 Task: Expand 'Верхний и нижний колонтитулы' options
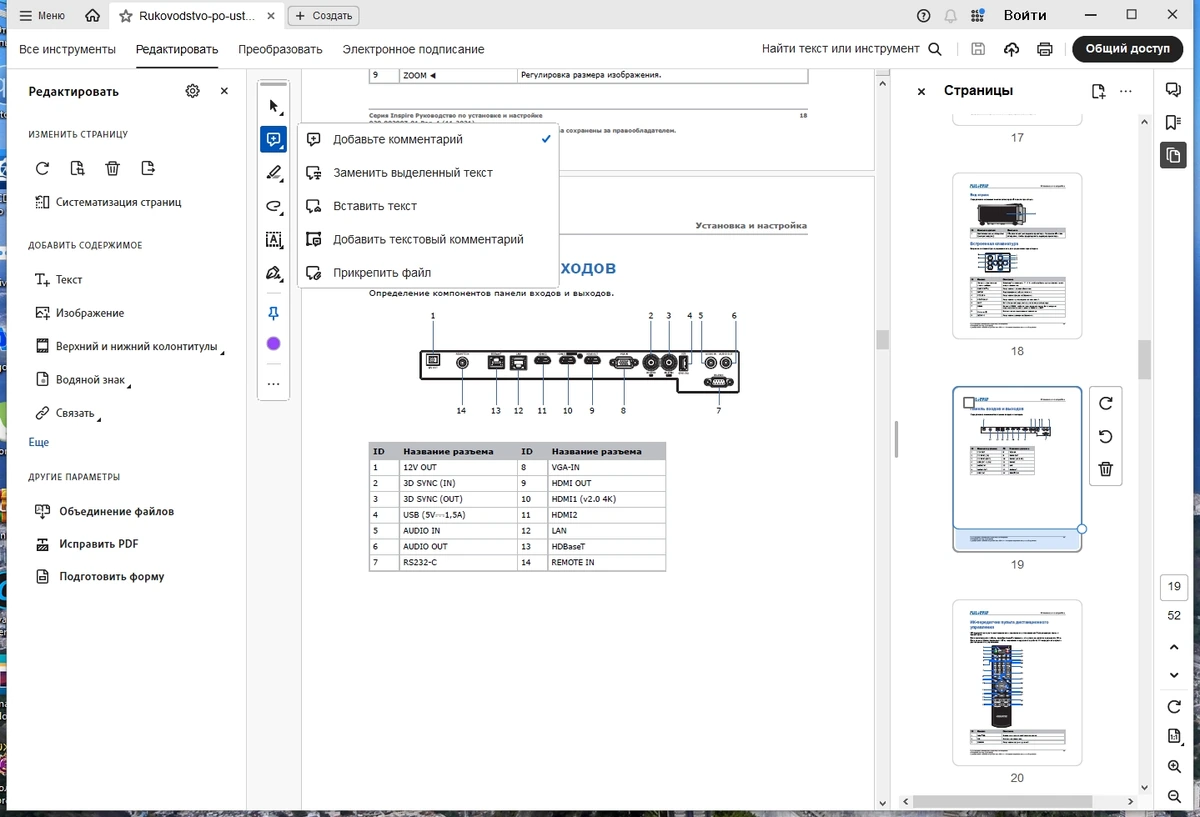click(129, 346)
